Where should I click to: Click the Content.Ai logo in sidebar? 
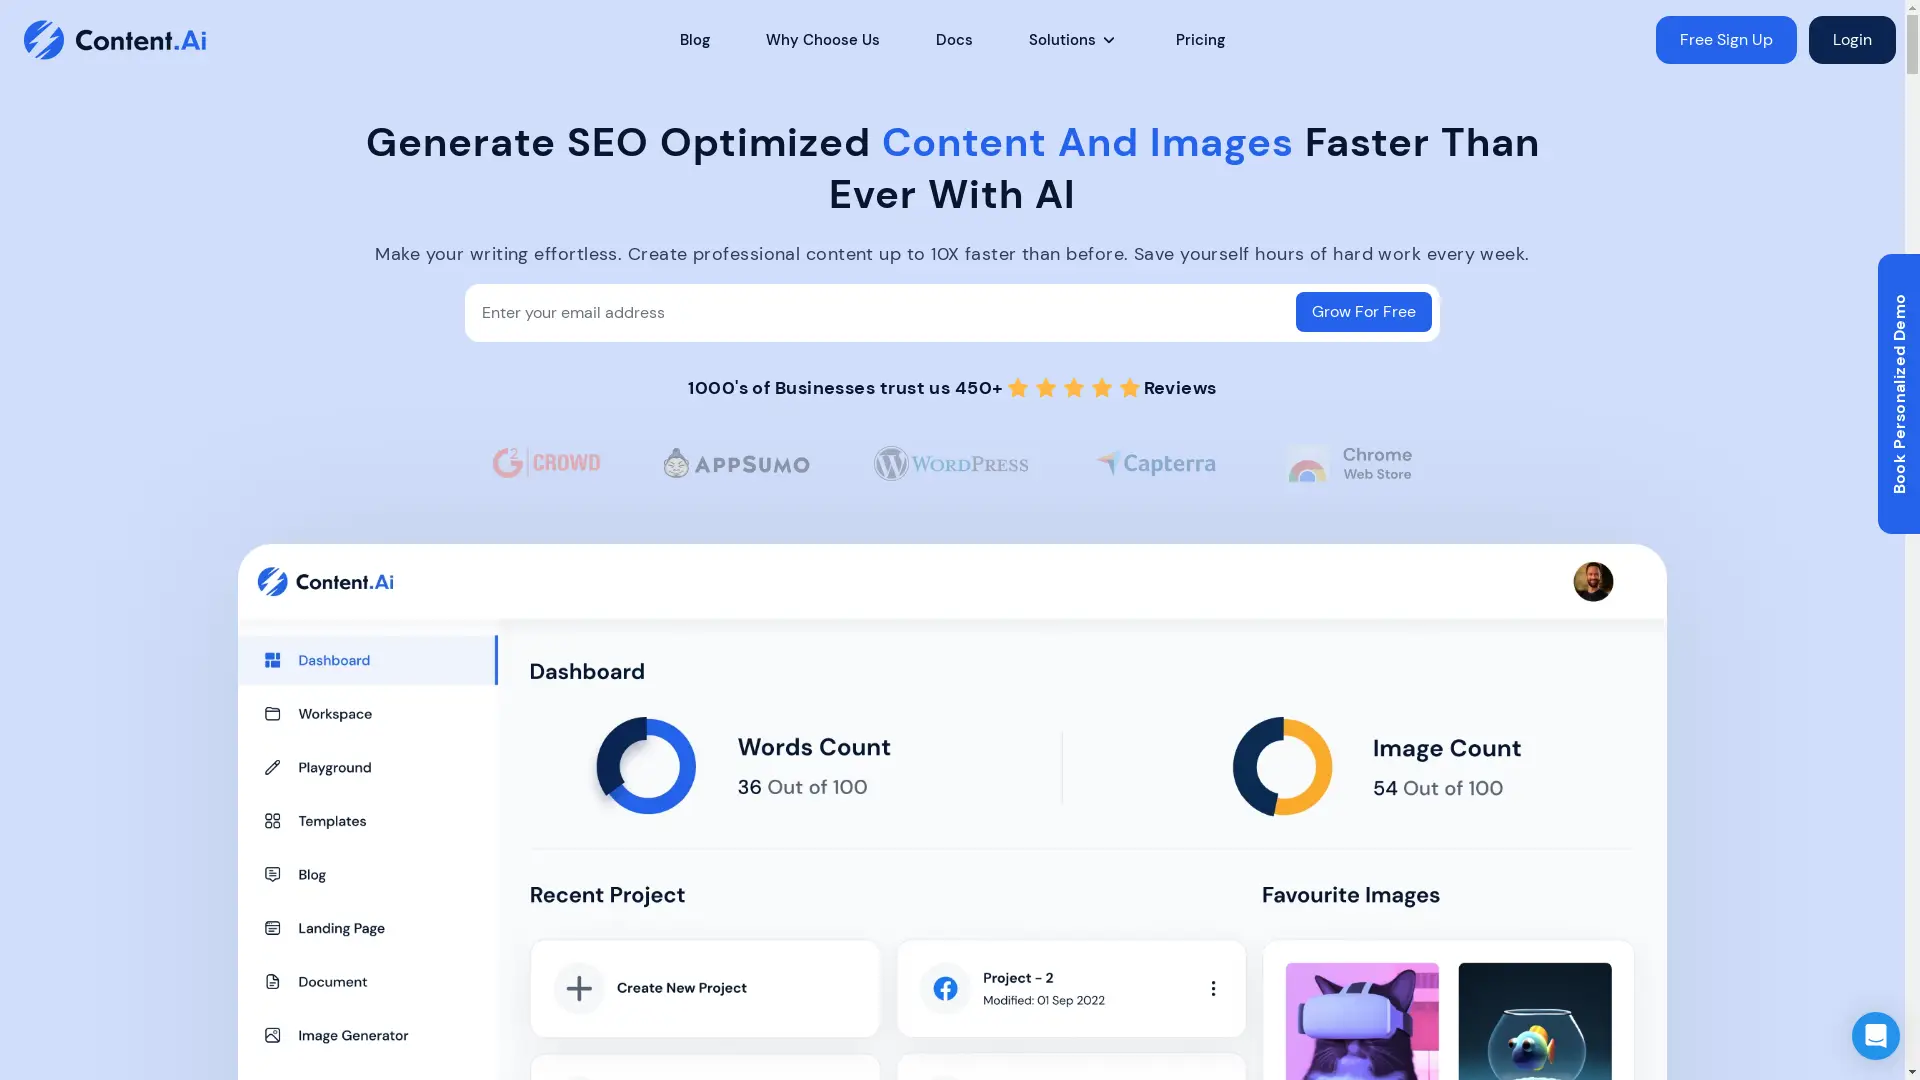(324, 580)
